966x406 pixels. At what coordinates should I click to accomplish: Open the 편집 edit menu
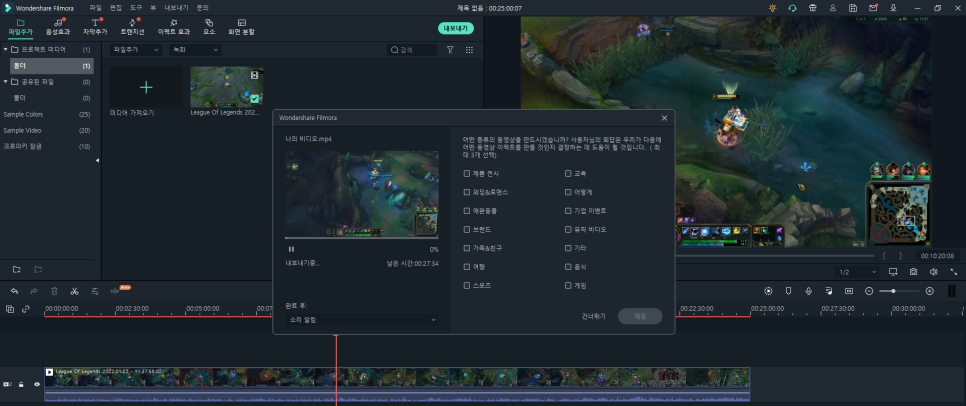[x=115, y=8]
